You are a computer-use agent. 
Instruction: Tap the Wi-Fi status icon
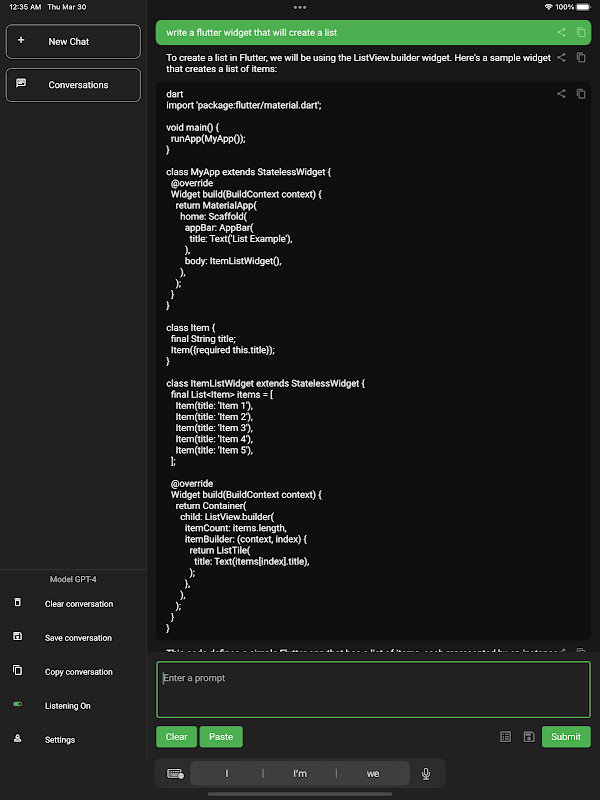click(548, 7)
